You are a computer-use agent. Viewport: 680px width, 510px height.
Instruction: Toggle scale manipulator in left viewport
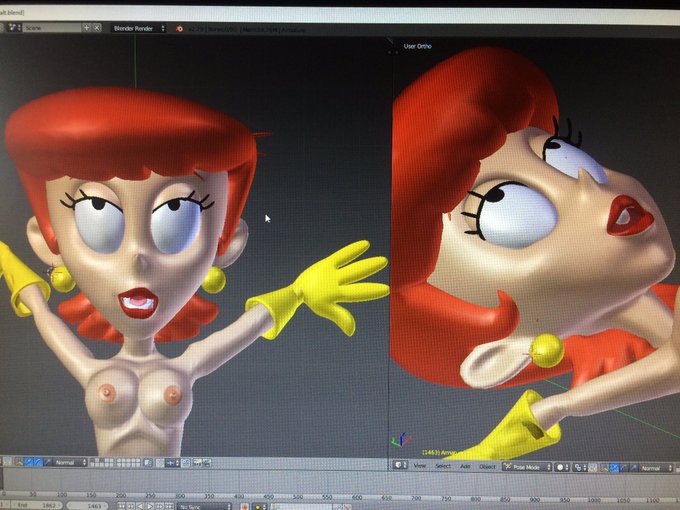[47, 462]
